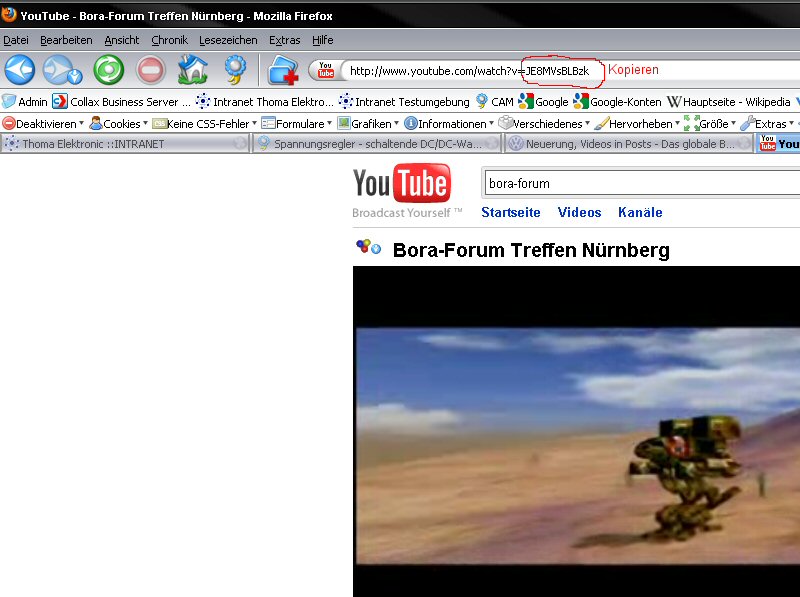
Task: Open Intranet Thoma Elektro bookmark
Action: [x=265, y=102]
